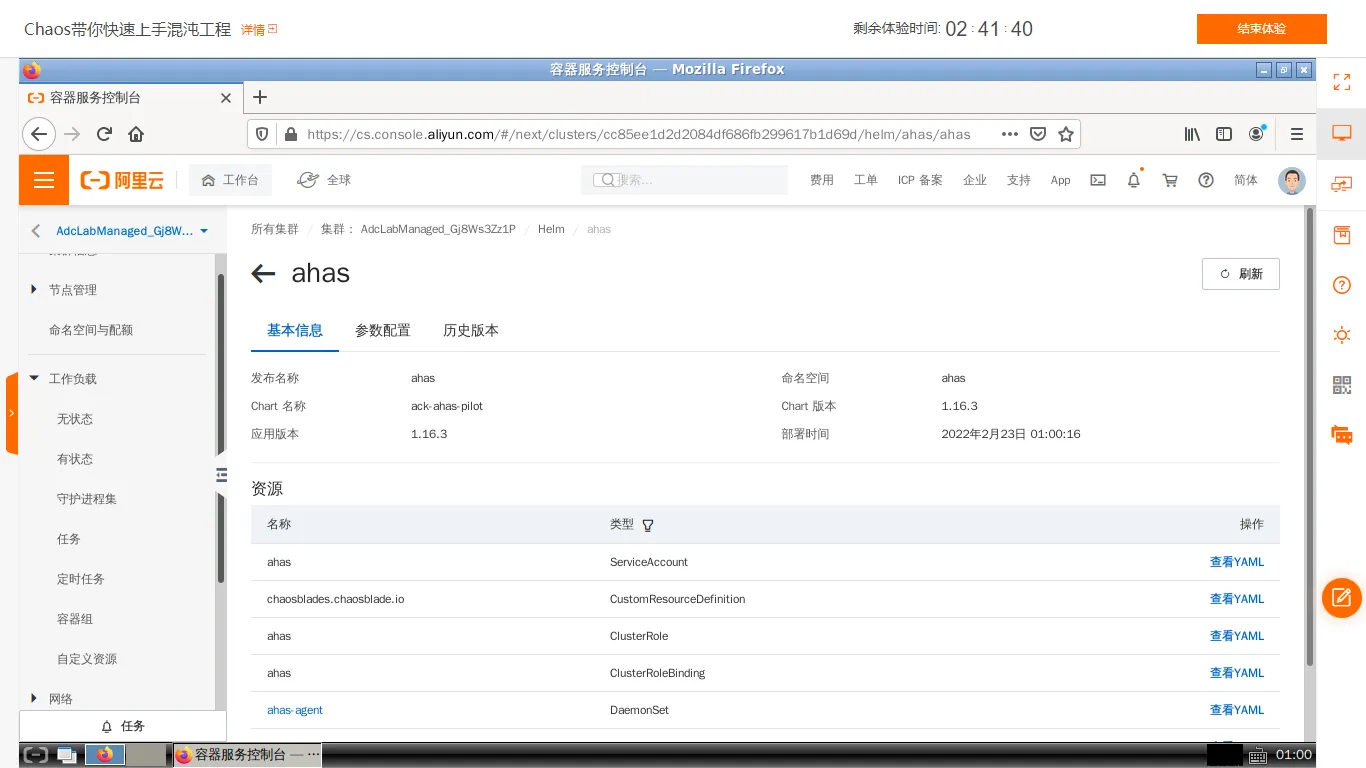The width and height of the screenshot is (1366, 768).
Task: Click the Pocket save icon
Action: [x=1038, y=134]
